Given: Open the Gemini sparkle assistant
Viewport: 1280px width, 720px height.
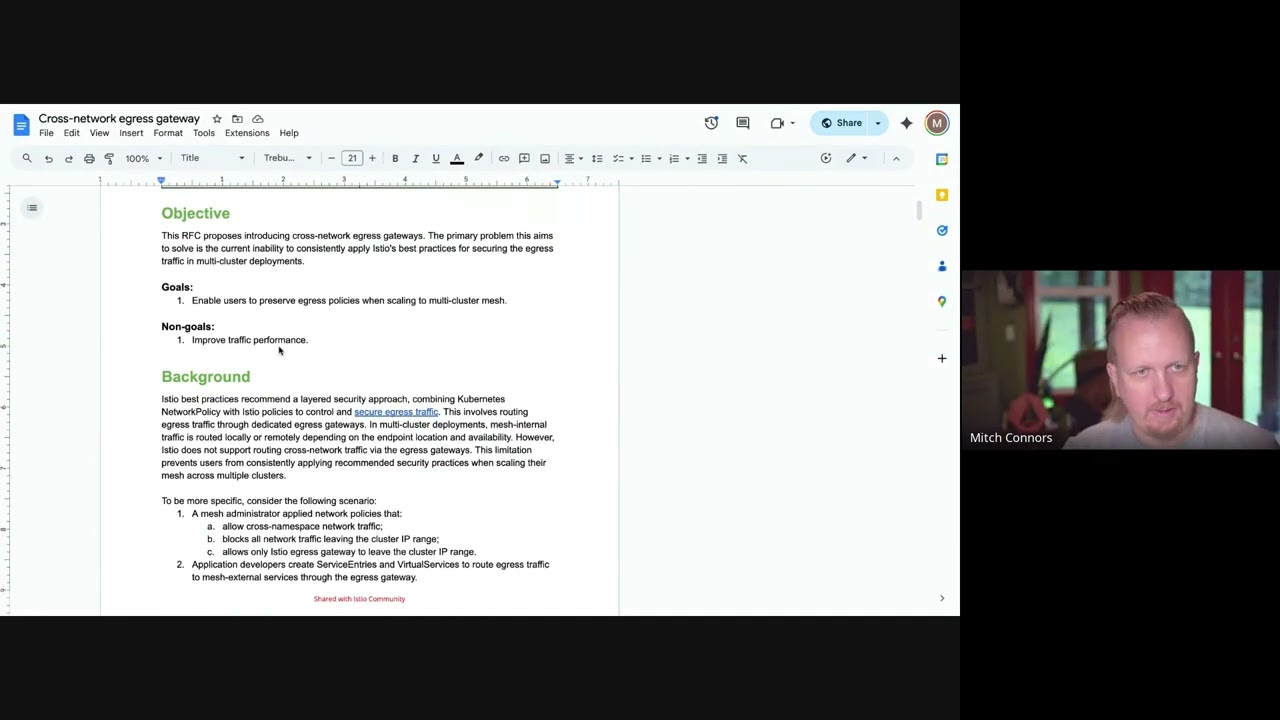Looking at the screenshot, I should coord(906,123).
